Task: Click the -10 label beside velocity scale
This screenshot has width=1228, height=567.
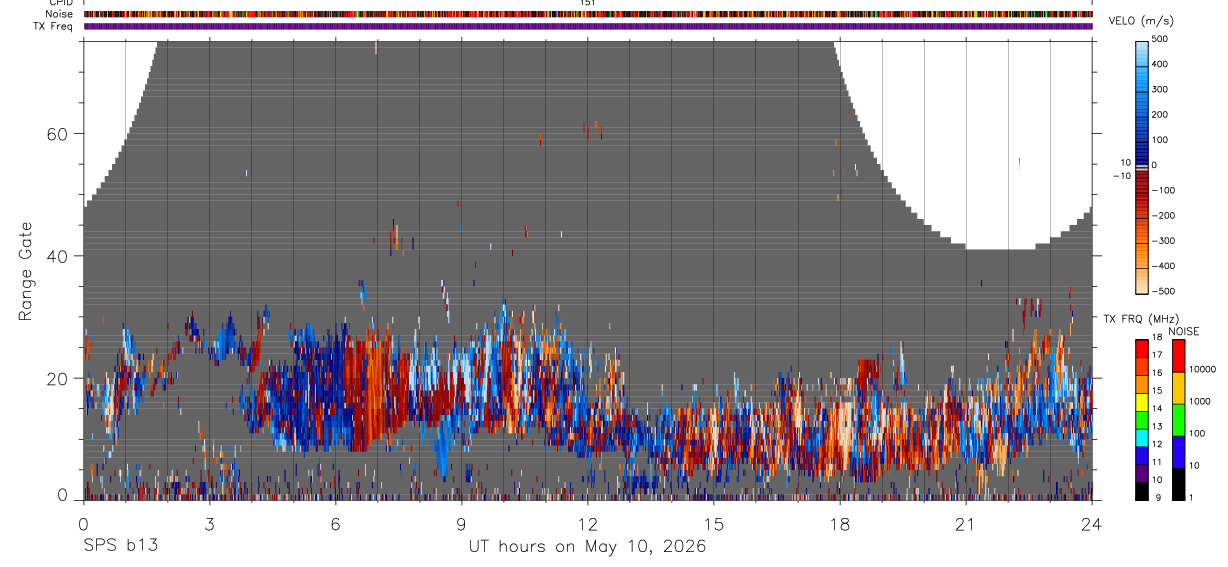Action: 1121,176
